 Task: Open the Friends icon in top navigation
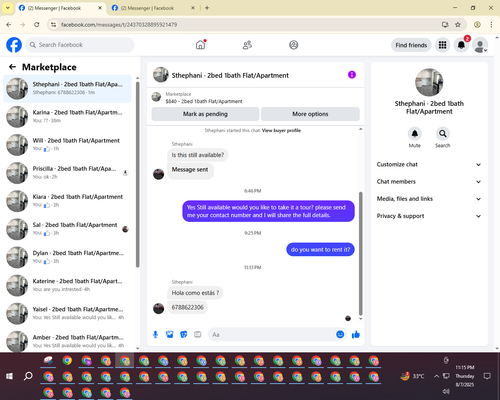click(x=247, y=45)
